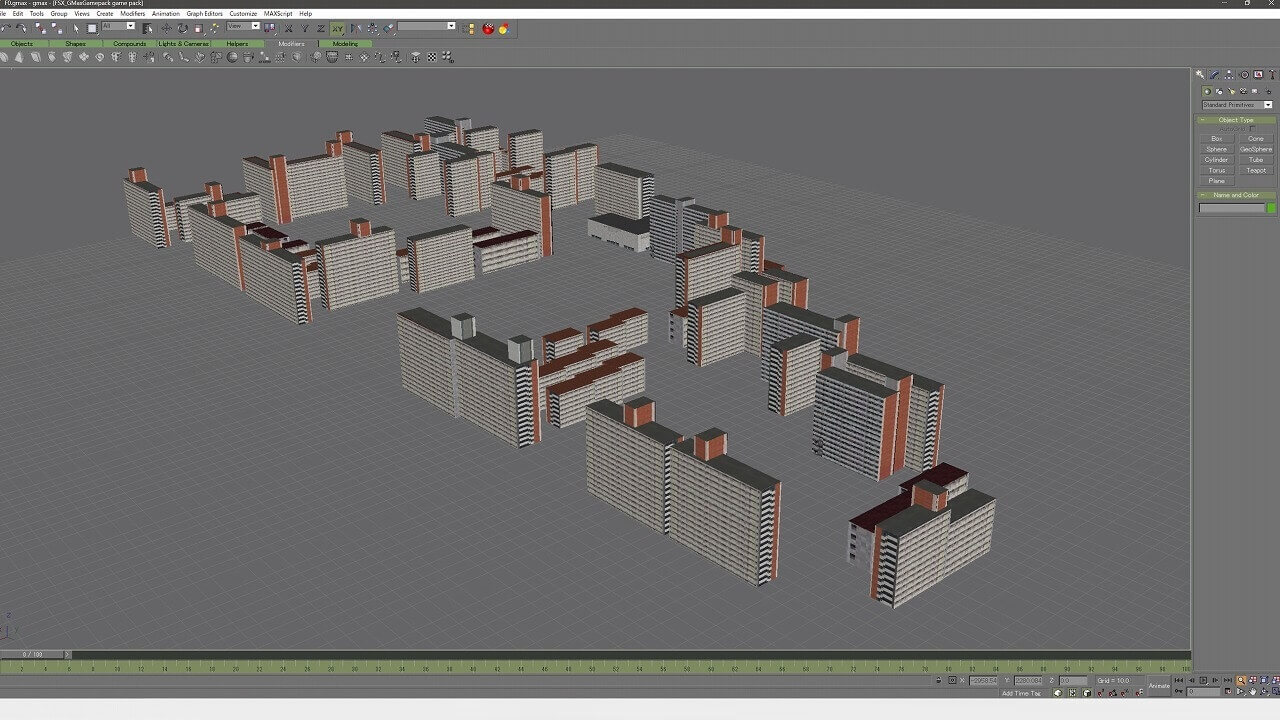Select the Rotate transform tool
The width and height of the screenshot is (1280, 720).
pos(182,28)
